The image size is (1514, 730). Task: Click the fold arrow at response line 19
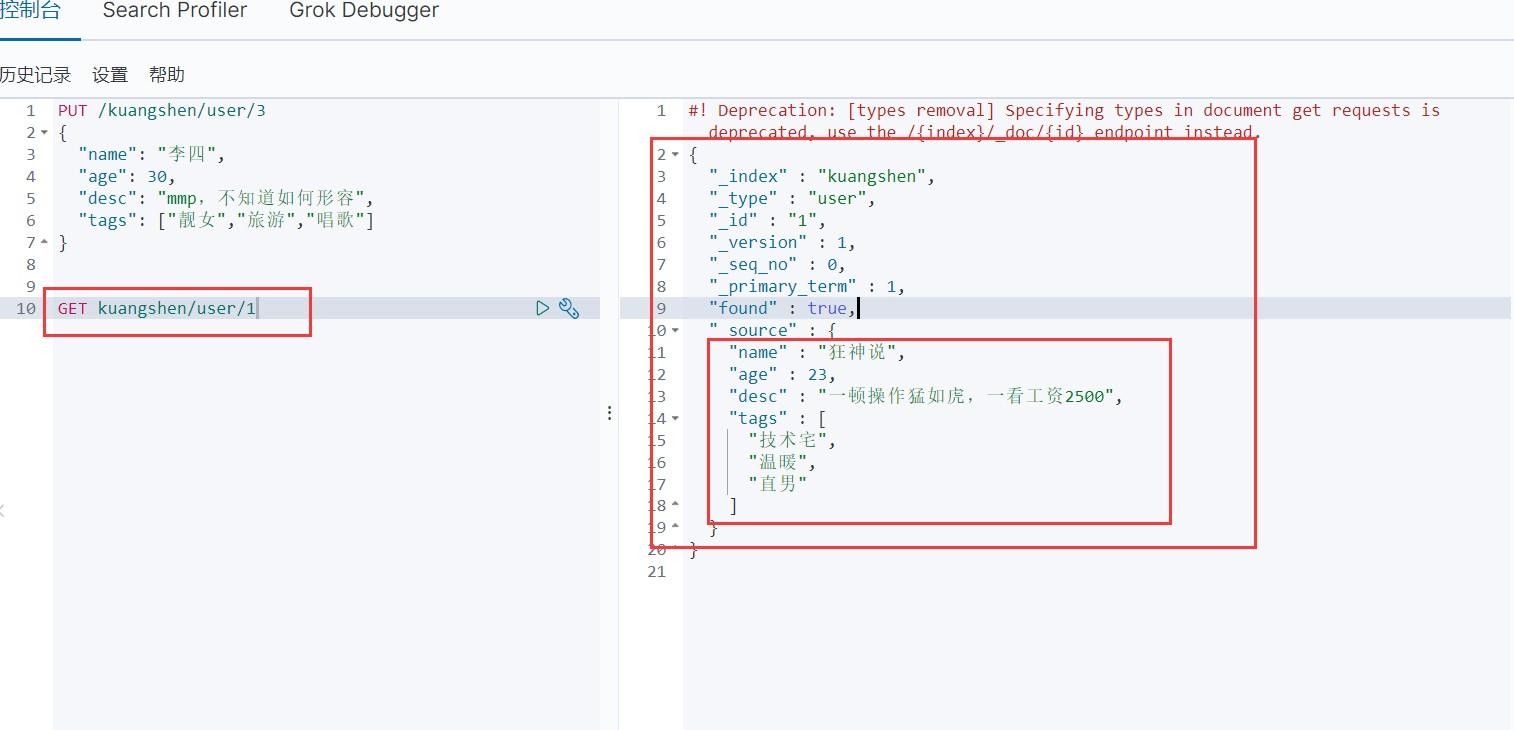(675, 528)
